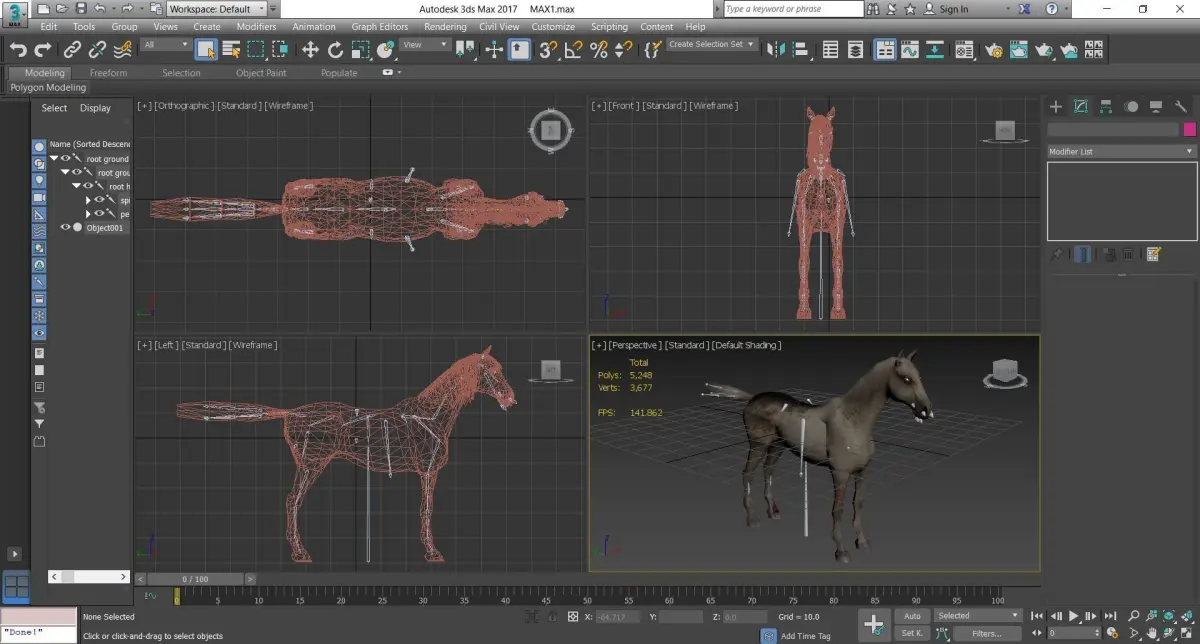The image size is (1200, 644).
Task: Hide Object001 using its eye icon
Action: [66, 228]
